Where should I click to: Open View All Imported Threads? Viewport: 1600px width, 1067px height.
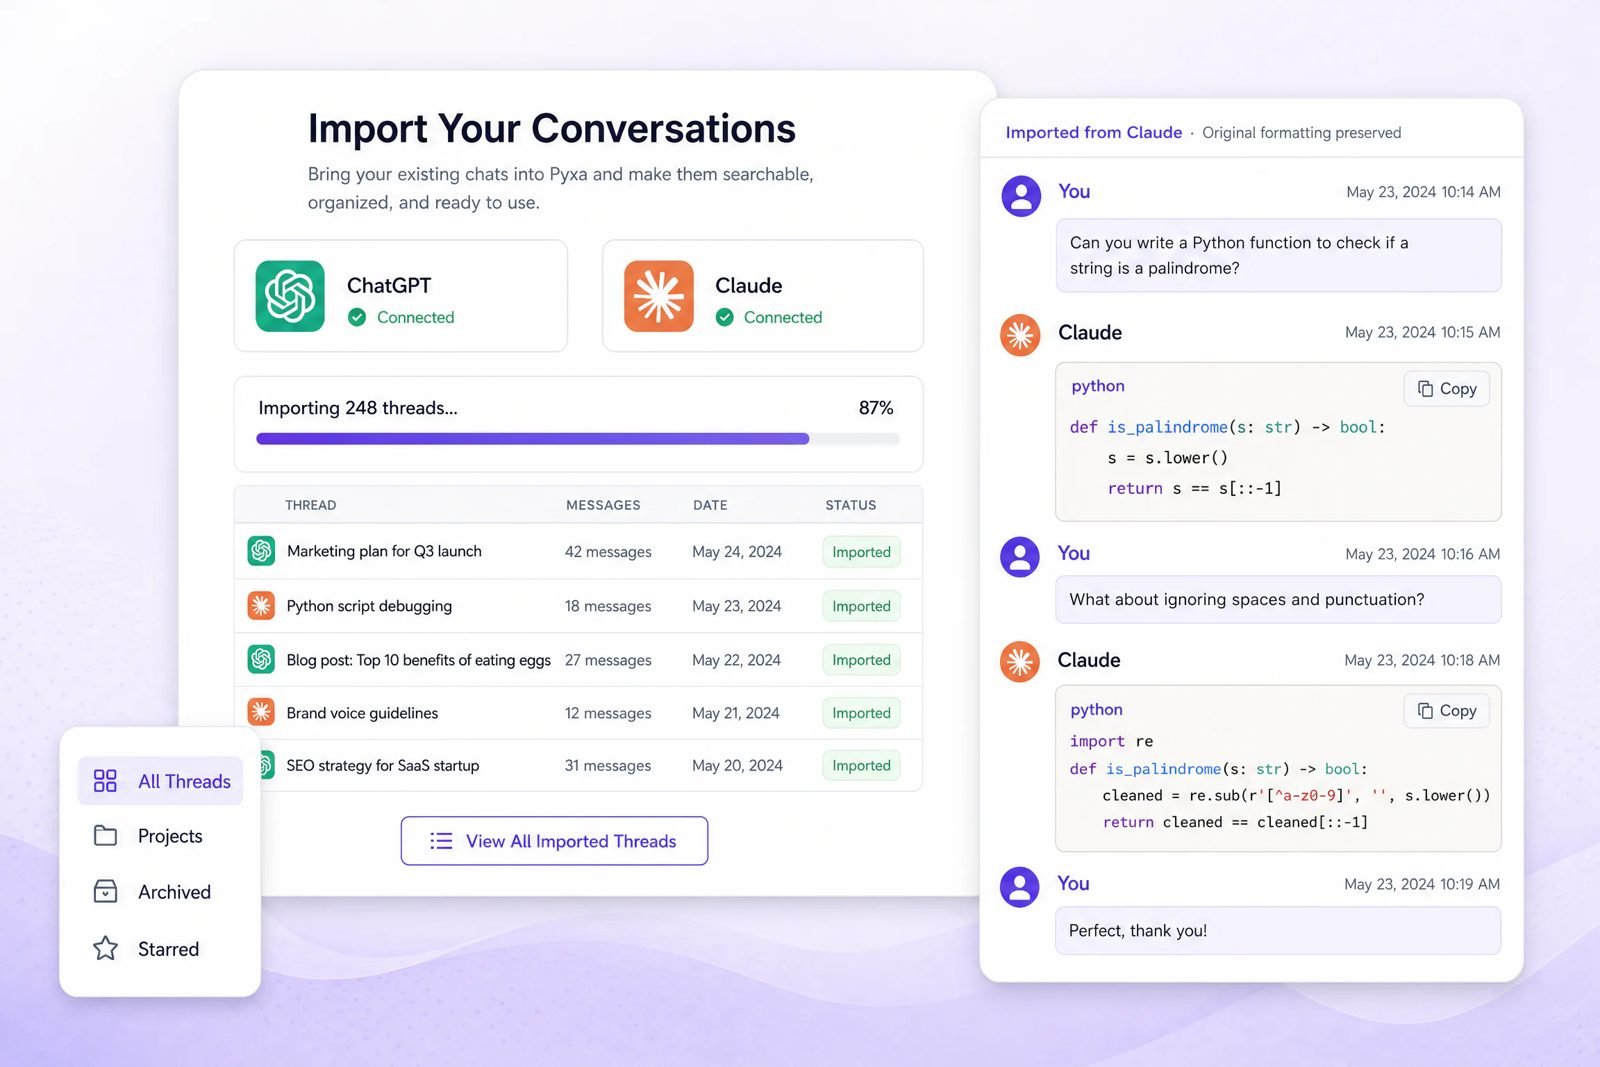(x=554, y=841)
